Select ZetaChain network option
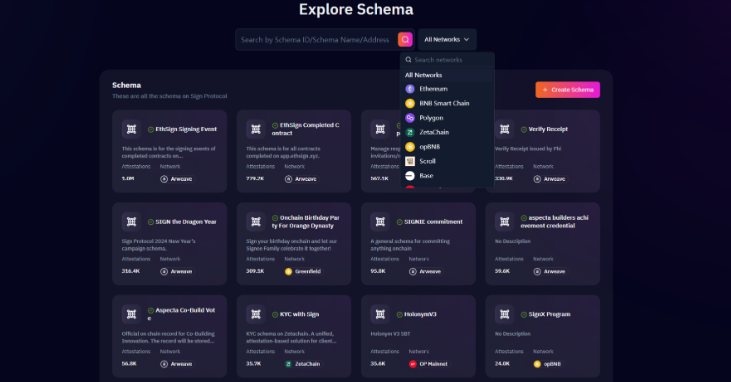Viewport: 731px width, 382px height. [448, 132]
